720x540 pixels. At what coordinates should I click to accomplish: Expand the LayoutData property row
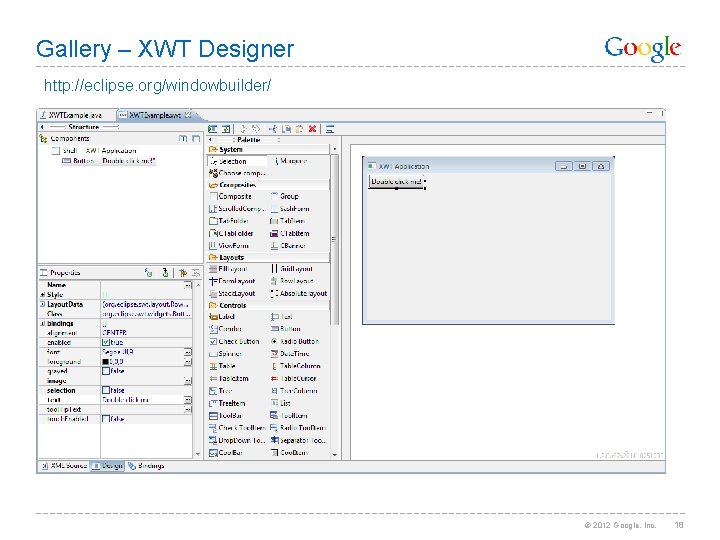tap(42, 304)
